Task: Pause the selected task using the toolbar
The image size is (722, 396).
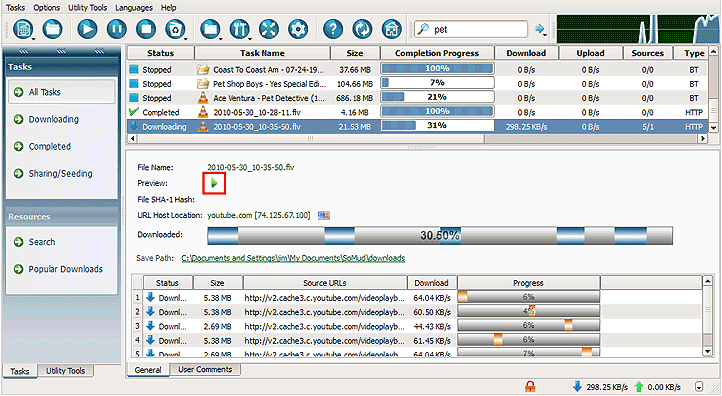Action: 116,29
